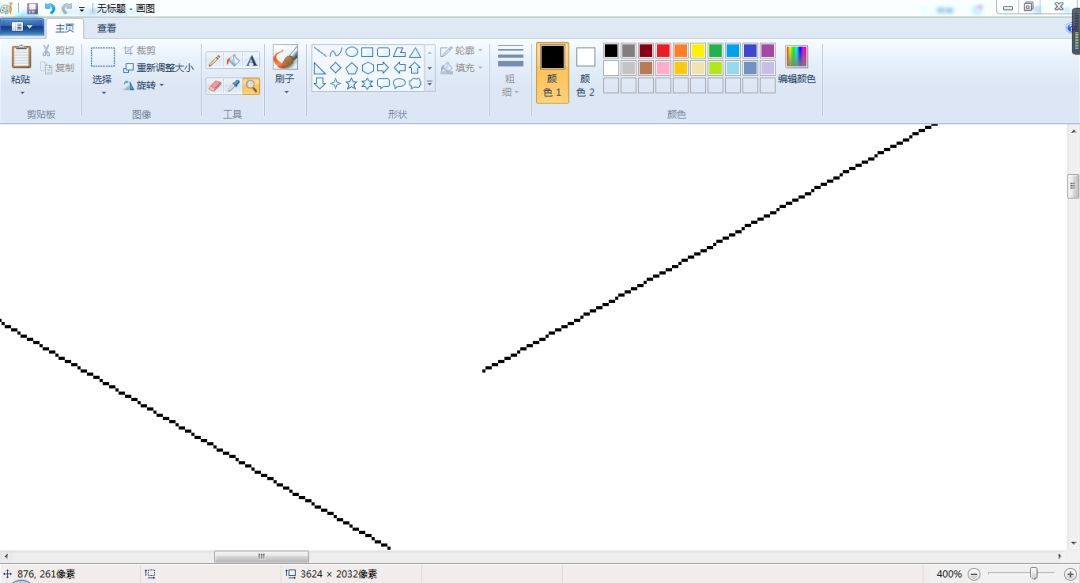The height and width of the screenshot is (583, 1080).
Task: Select the Magnifier tool
Action: (x=251, y=86)
